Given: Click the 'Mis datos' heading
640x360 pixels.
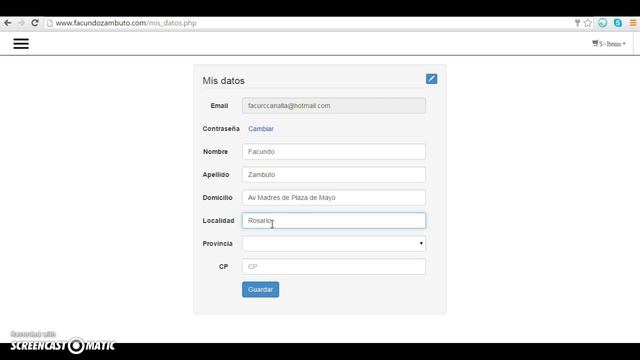Looking at the screenshot, I should tap(224, 81).
